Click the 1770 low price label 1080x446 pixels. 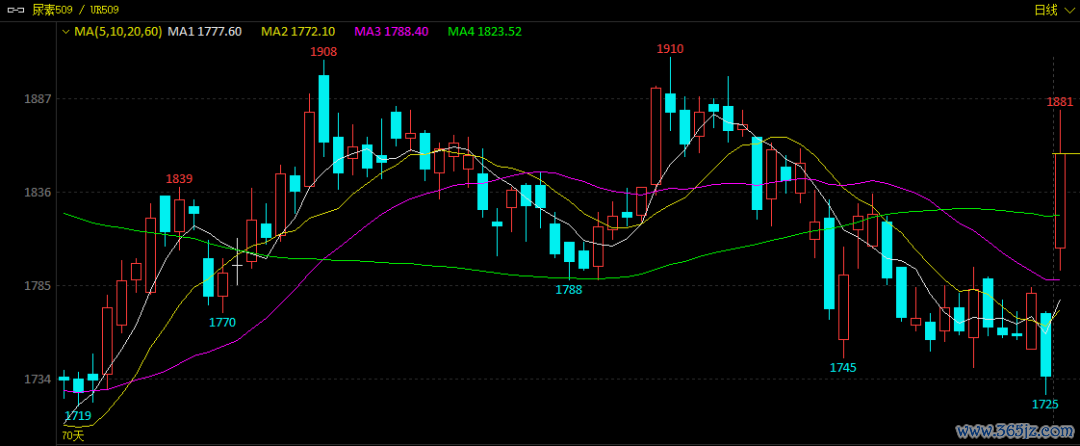point(222,322)
